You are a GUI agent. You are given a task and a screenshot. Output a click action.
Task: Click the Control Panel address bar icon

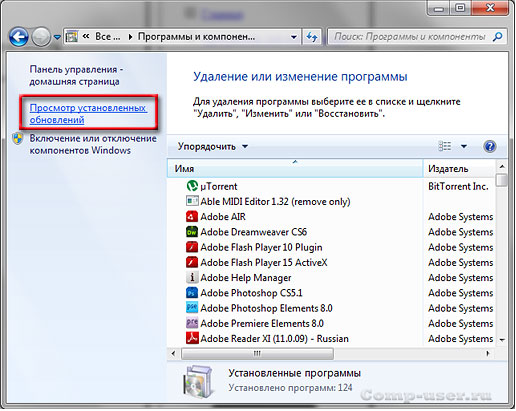coord(71,36)
